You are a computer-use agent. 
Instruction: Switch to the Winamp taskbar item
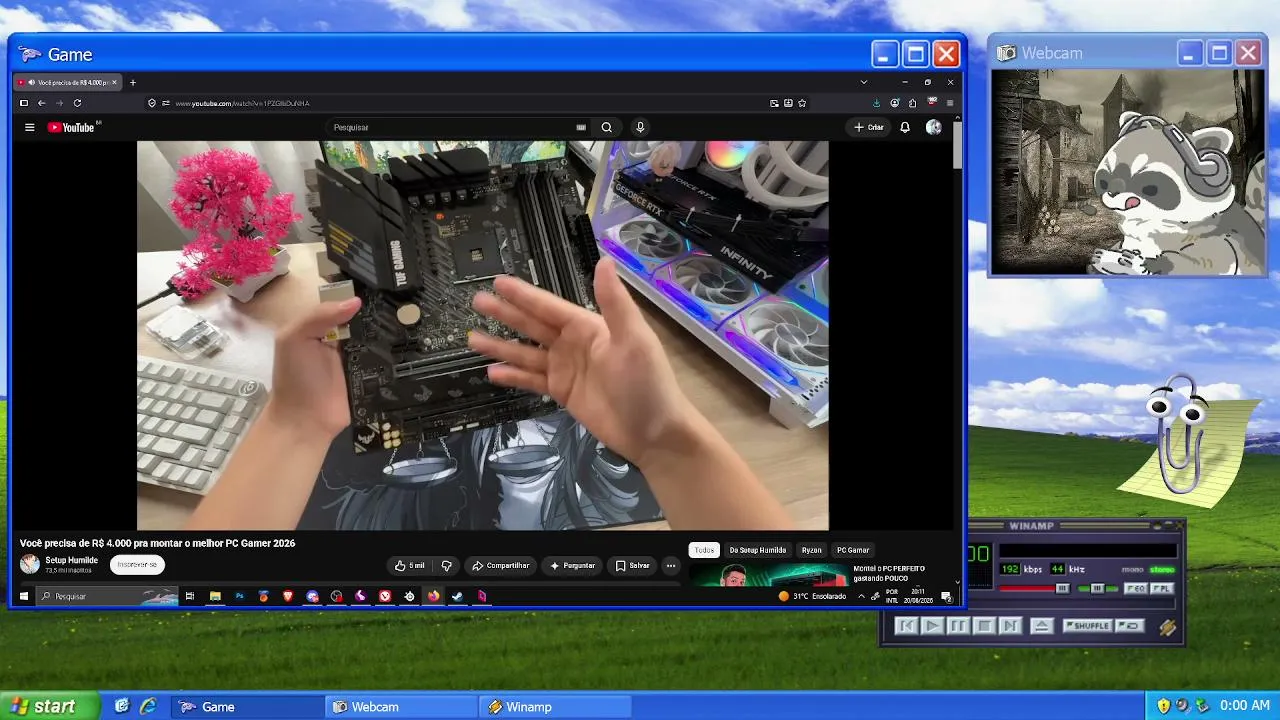(555, 707)
